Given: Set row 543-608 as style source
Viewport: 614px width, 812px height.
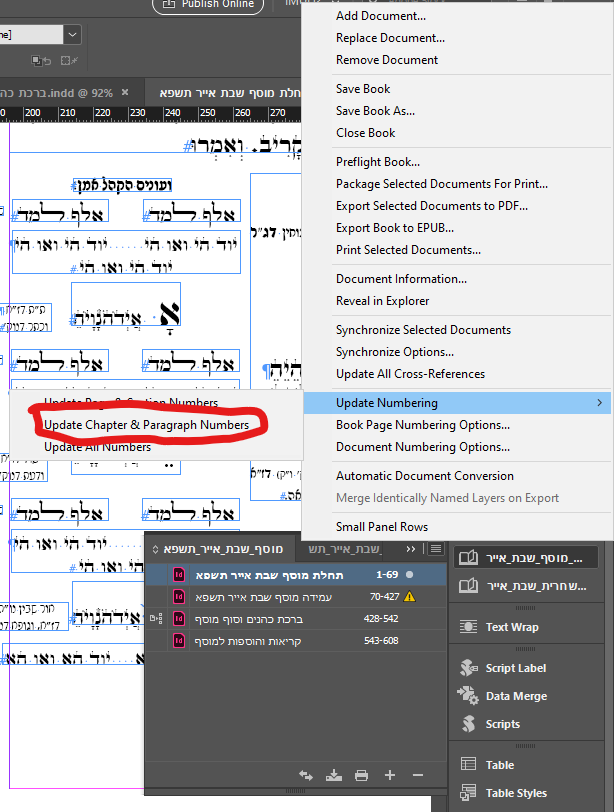Looking at the screenshot, I should coord(155,641).
